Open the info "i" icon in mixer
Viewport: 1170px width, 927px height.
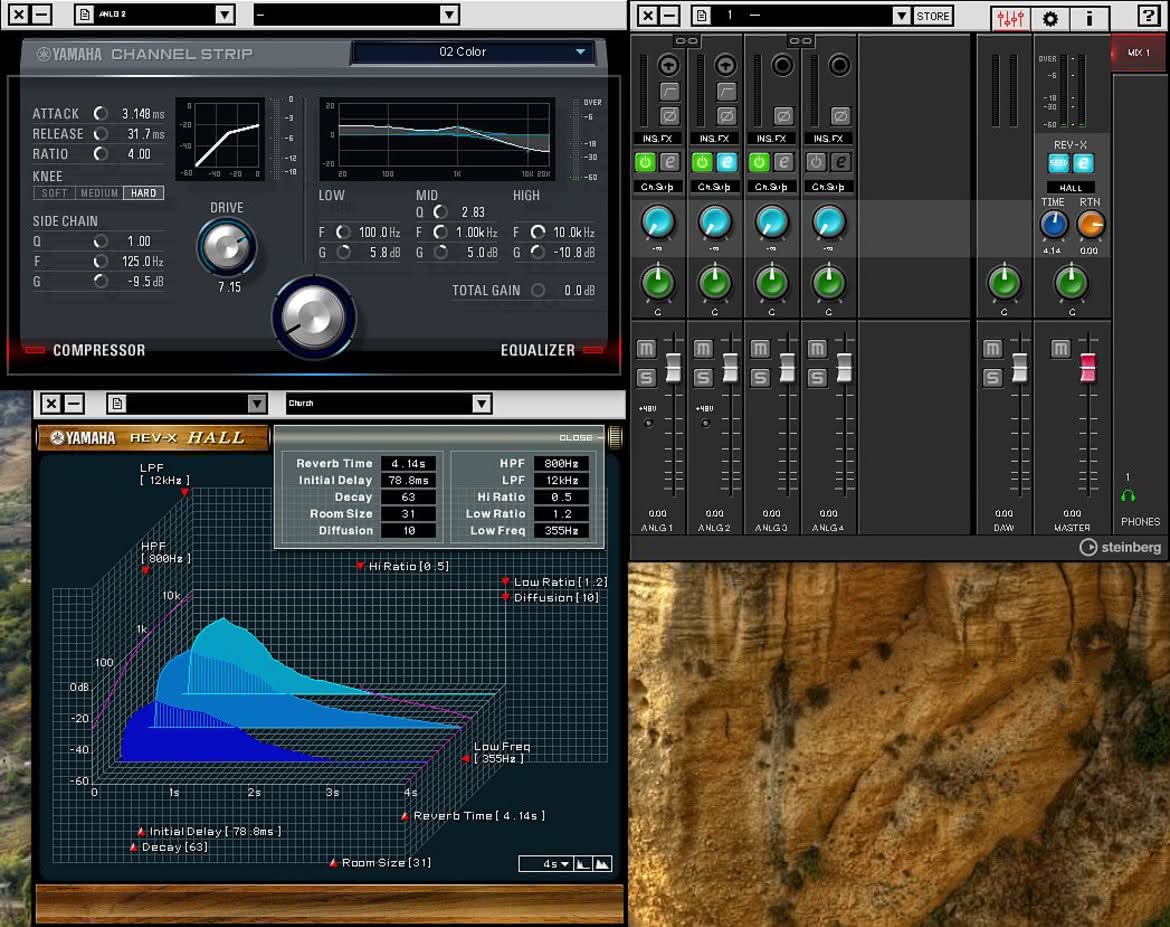[1089, 17]
